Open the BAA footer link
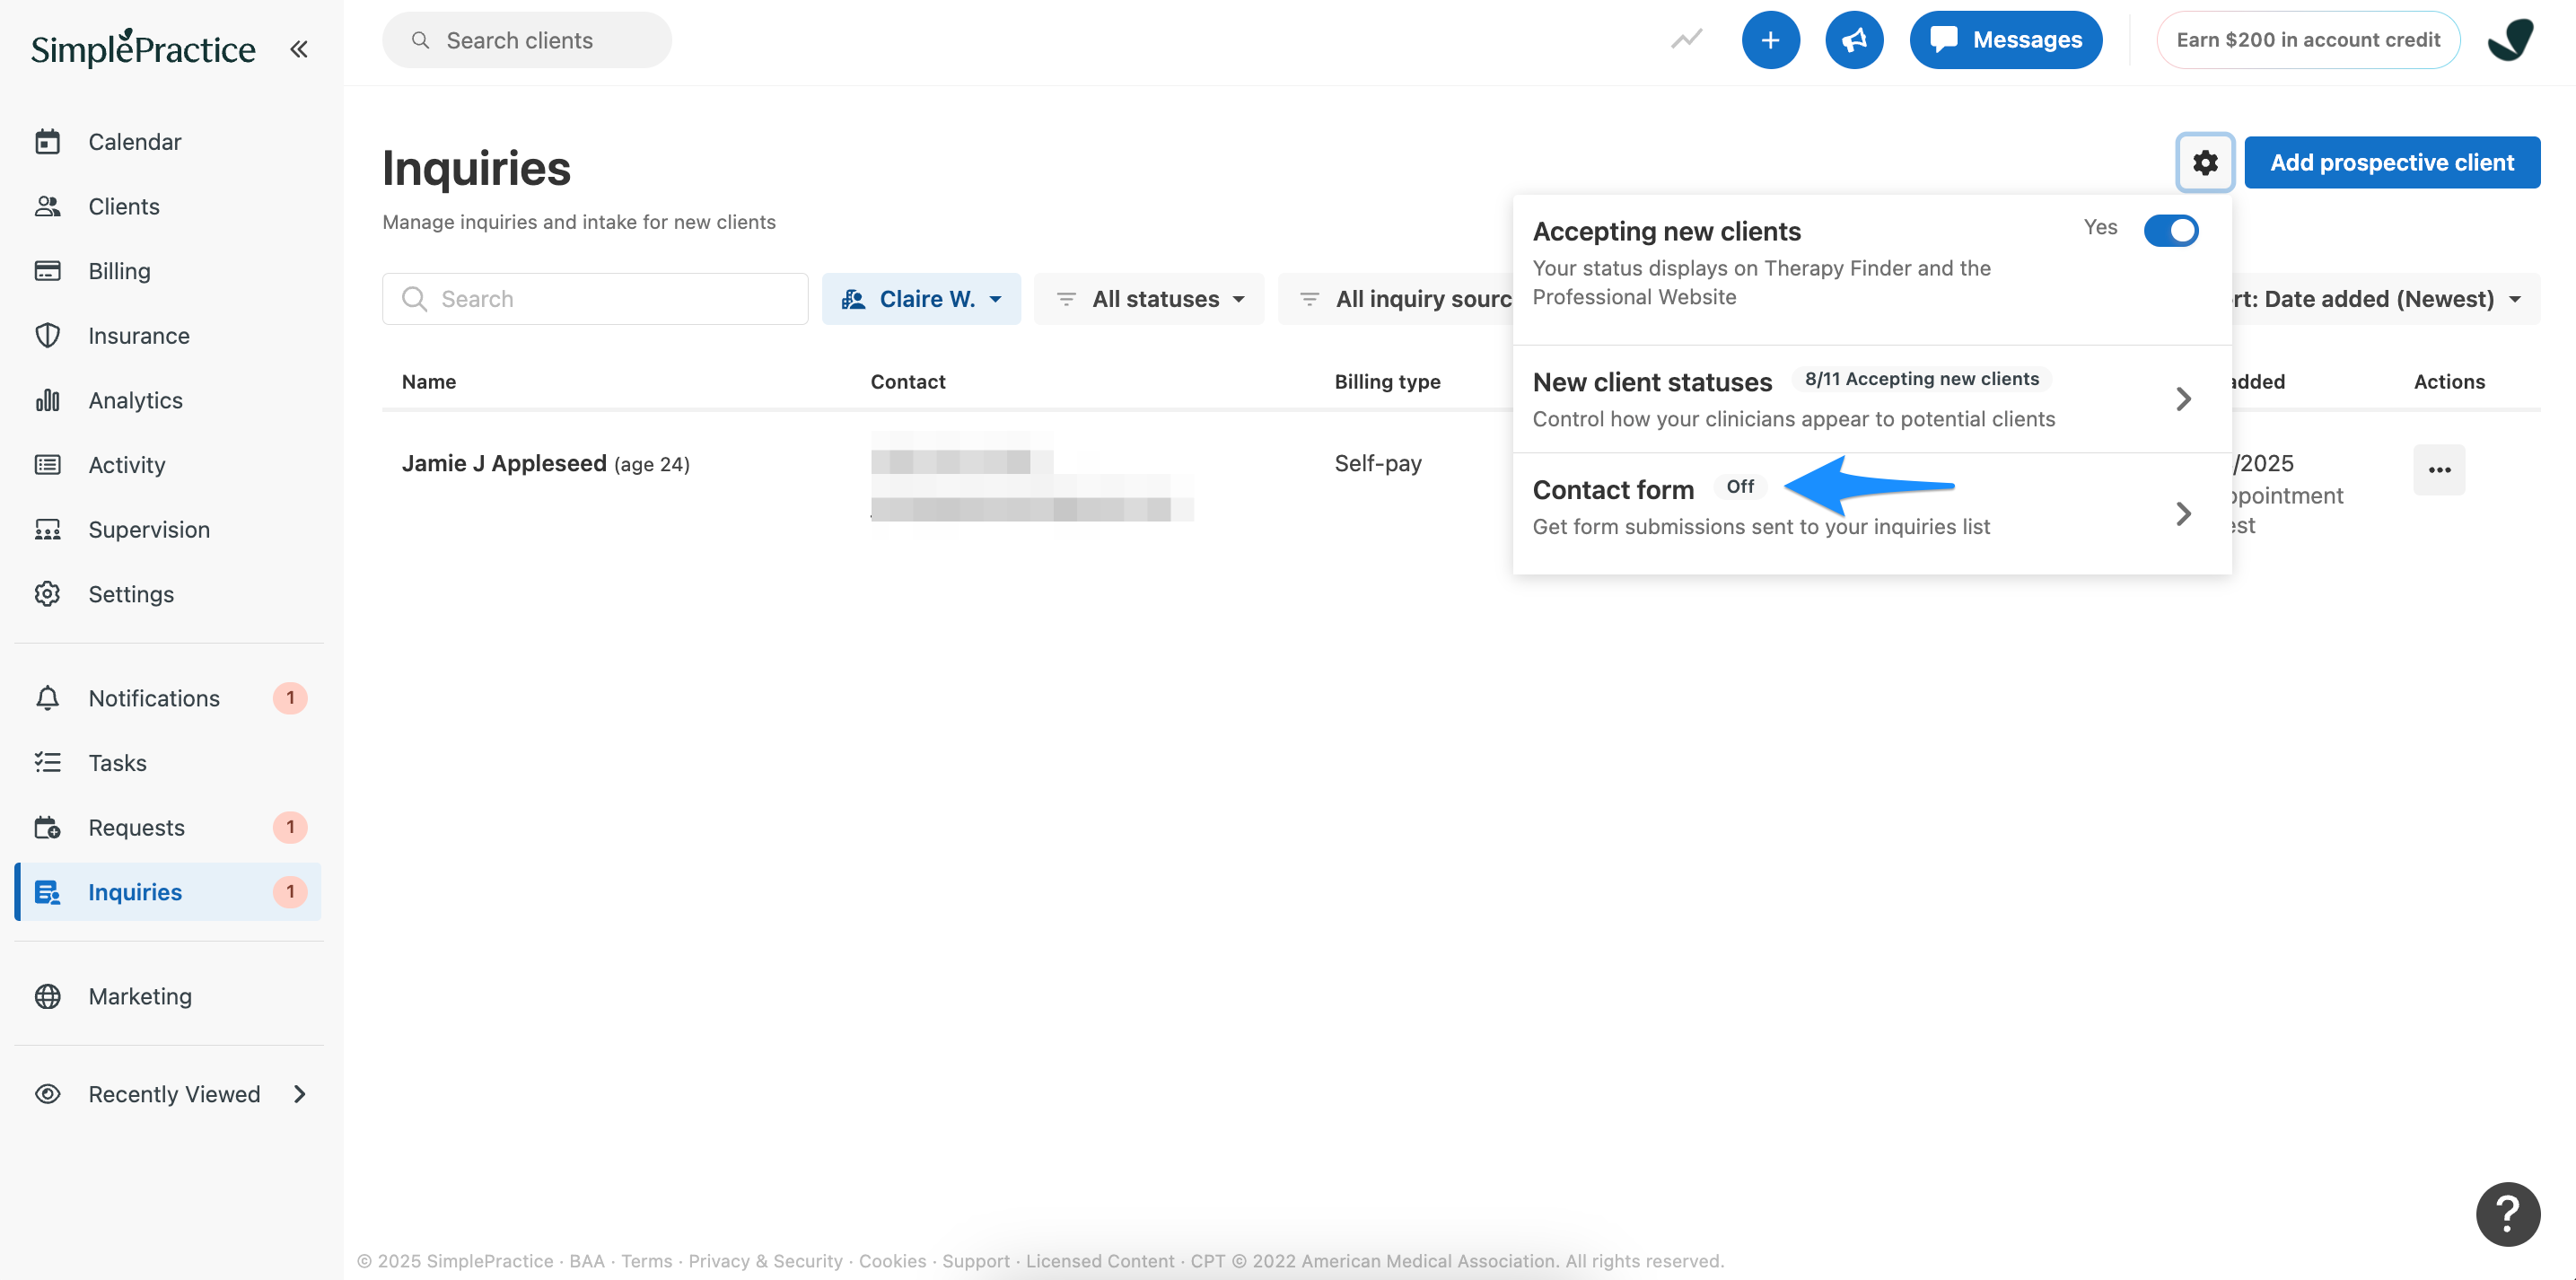Viewport: 2576px width, 1280px height. [x=587, y=1261]
